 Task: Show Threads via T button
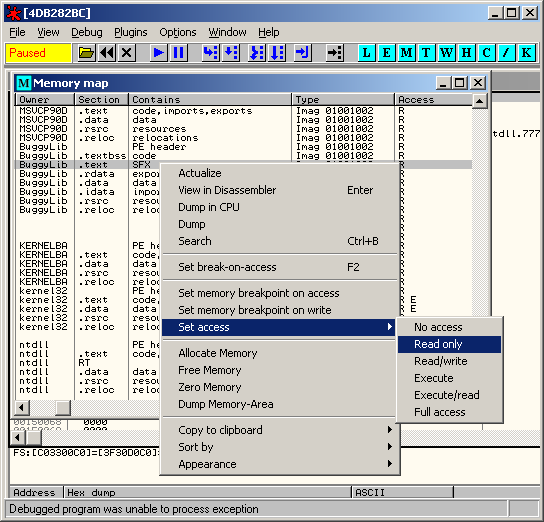[x=426, y=53]
